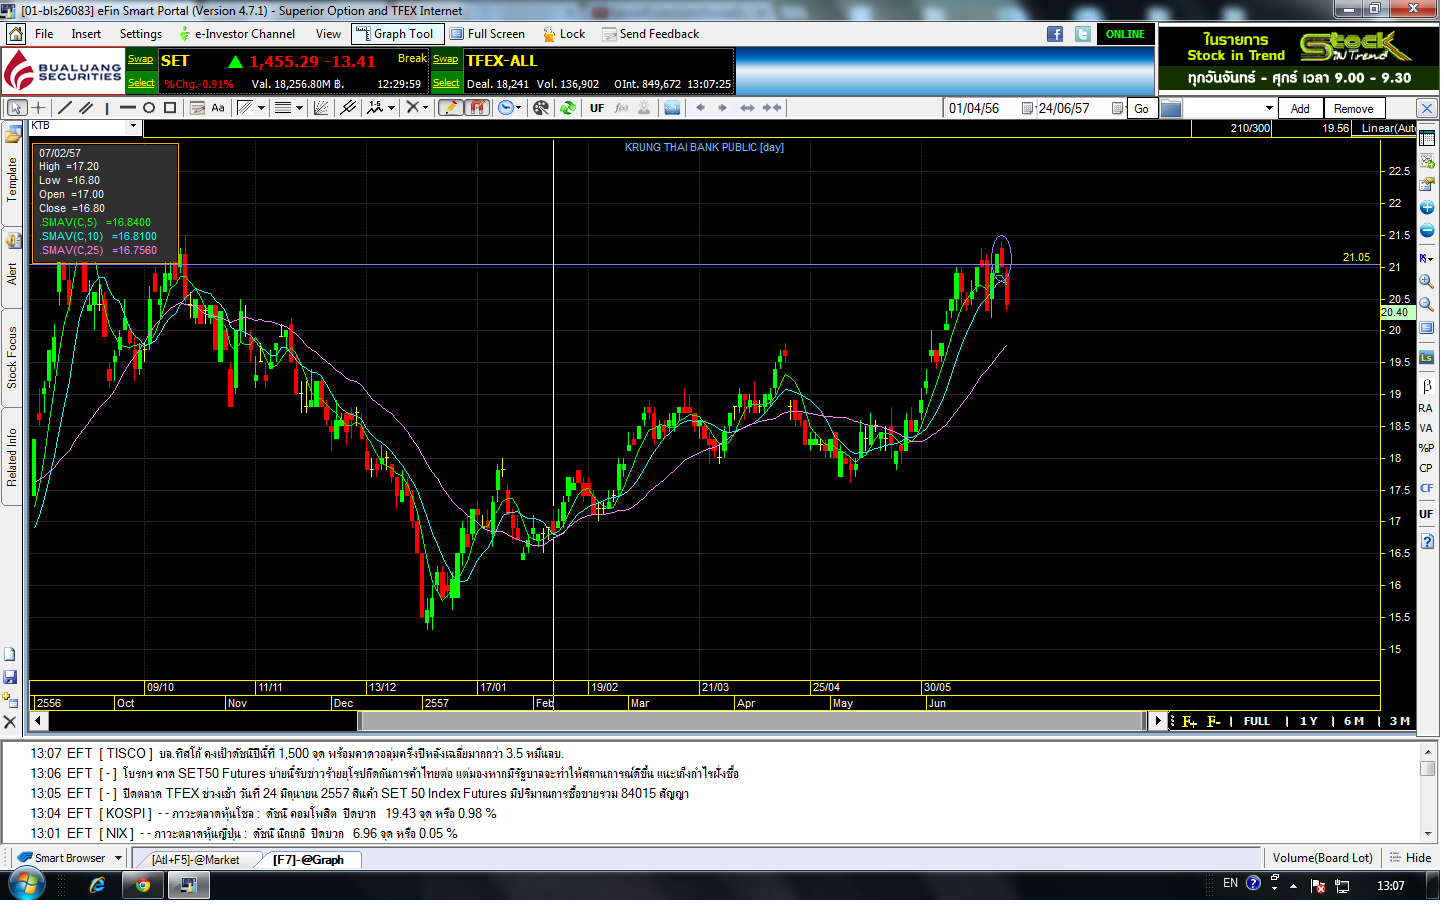Click the Lock button
This screenshot has width=1444, height=912.
pyautogui.click(x=565, y=34)
